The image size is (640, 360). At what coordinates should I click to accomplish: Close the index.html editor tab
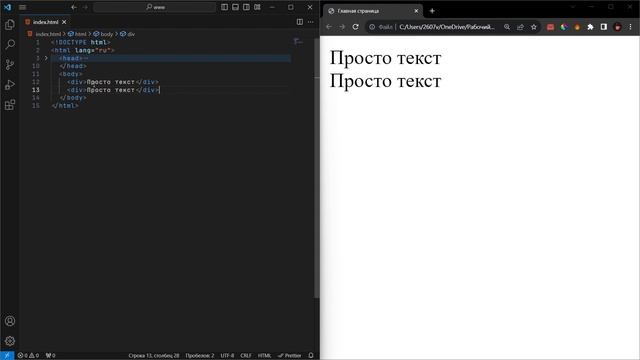[64, 22]
